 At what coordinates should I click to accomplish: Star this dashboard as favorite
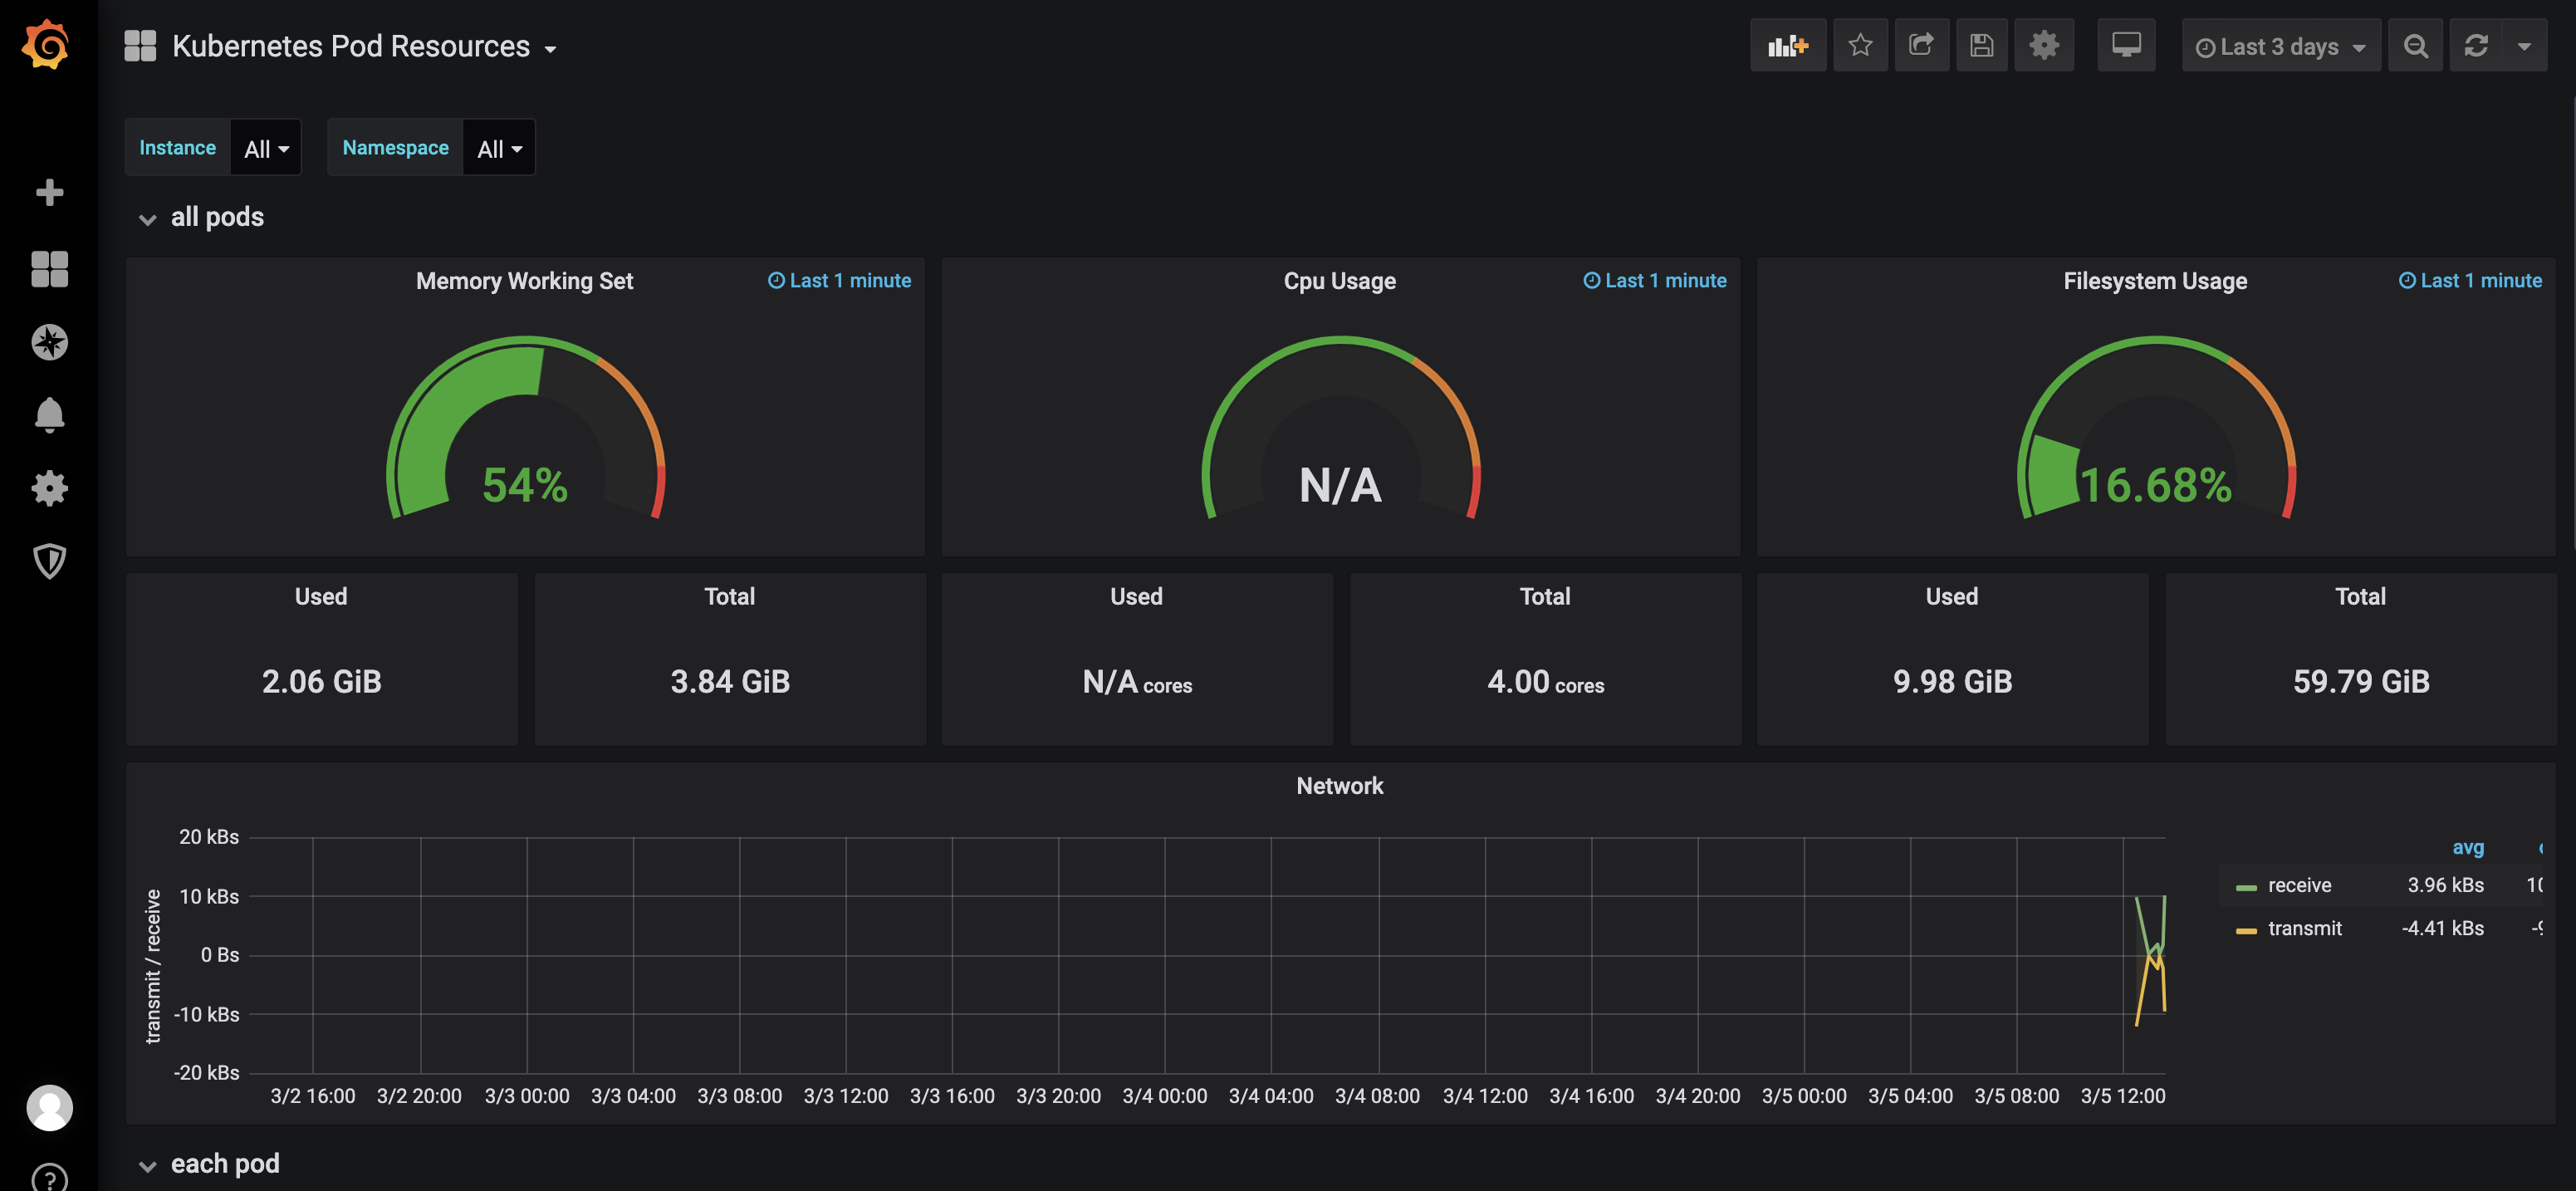[x=1859, y=46]
